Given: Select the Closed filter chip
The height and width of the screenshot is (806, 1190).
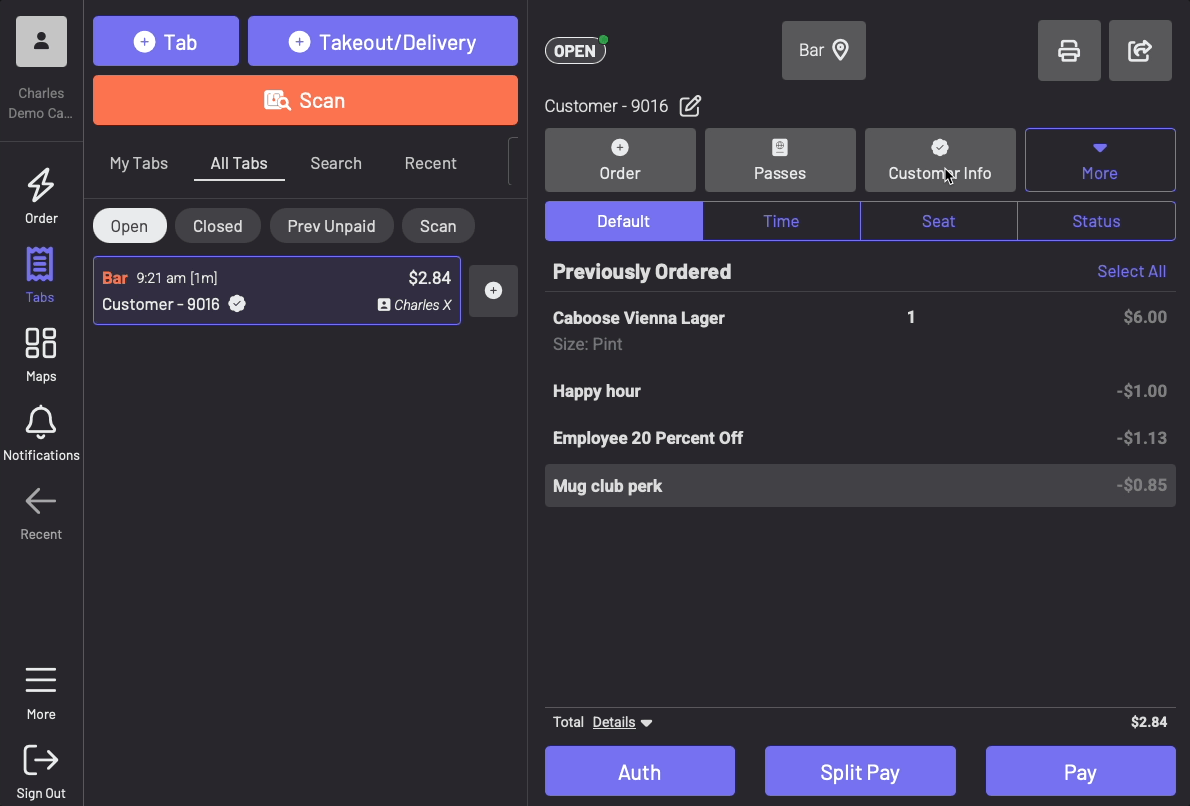Looking at the screenshot, I should tap(217, 226).
